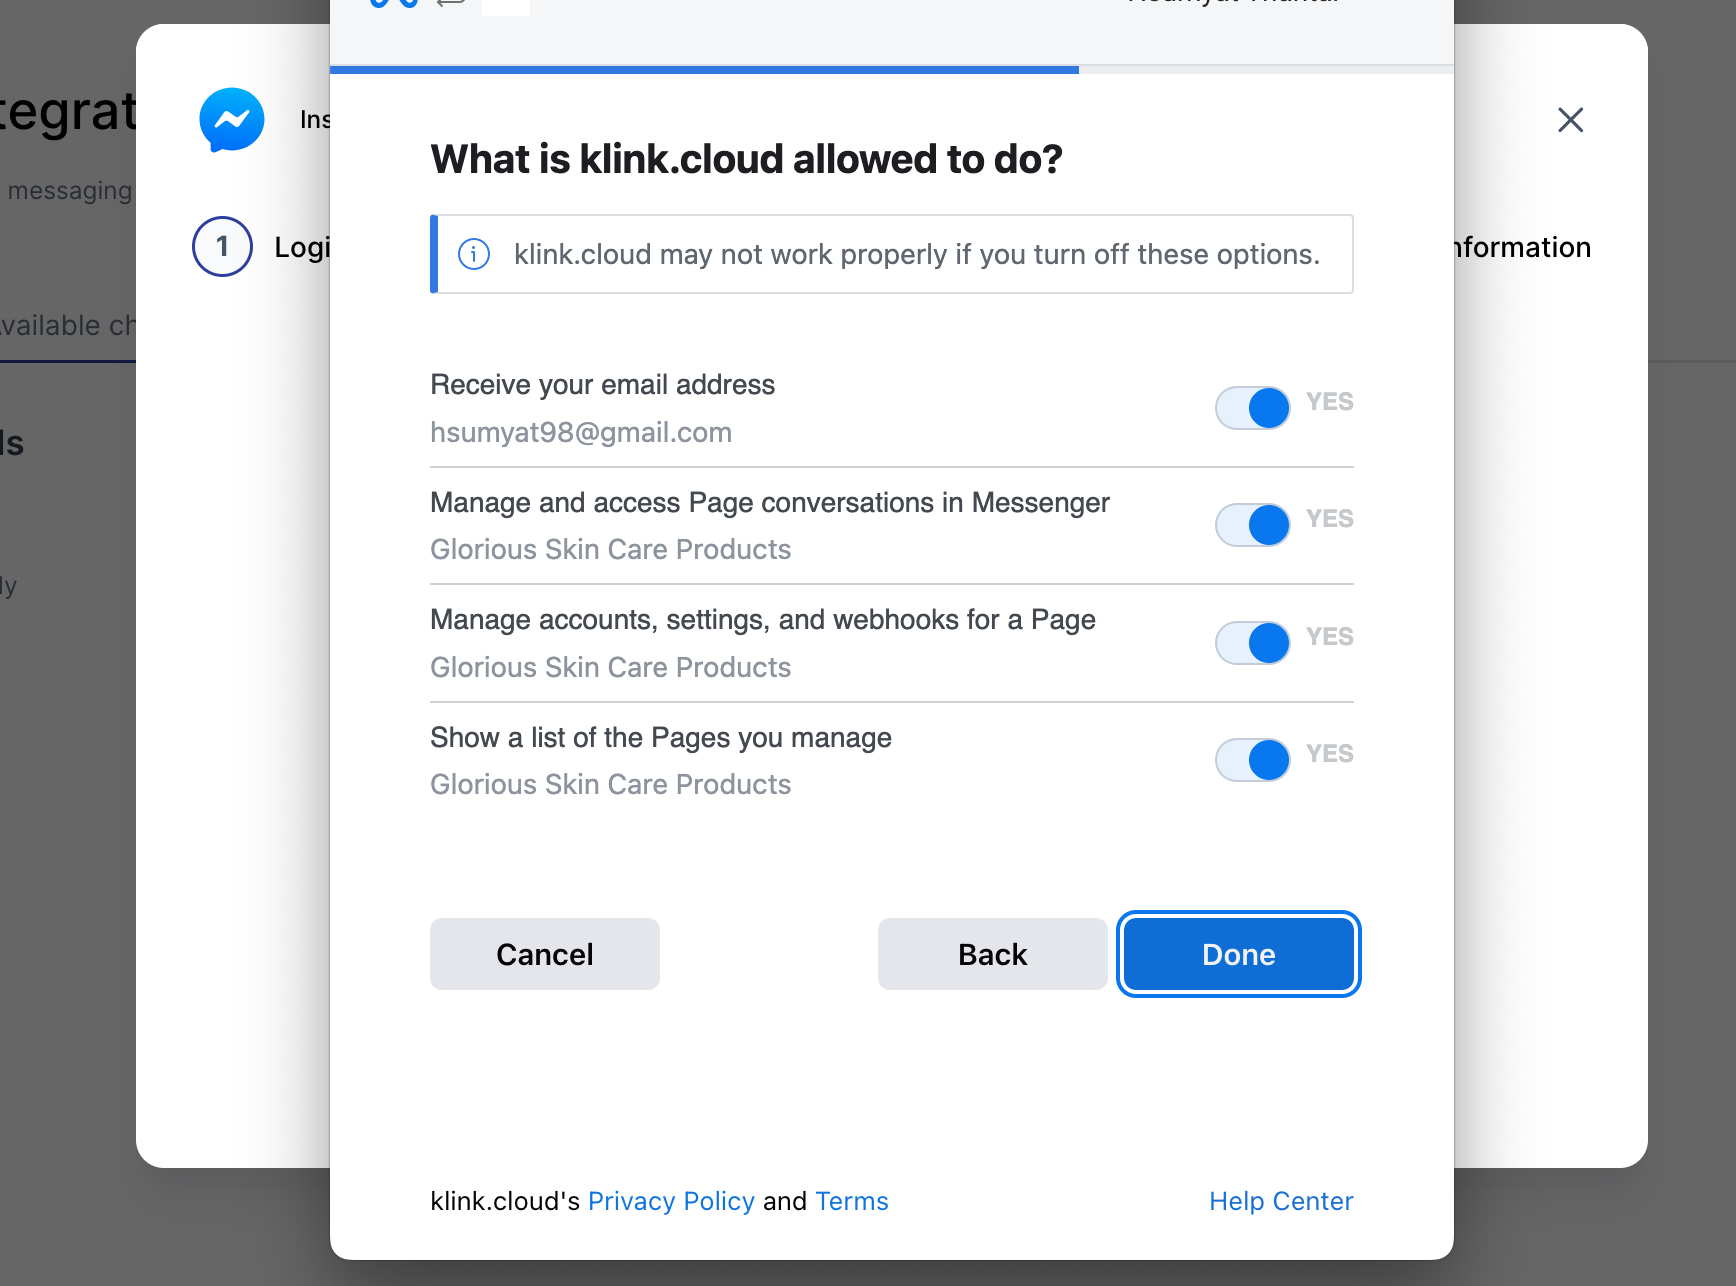Disable the Receive your email address toggle

(1252, 408)
